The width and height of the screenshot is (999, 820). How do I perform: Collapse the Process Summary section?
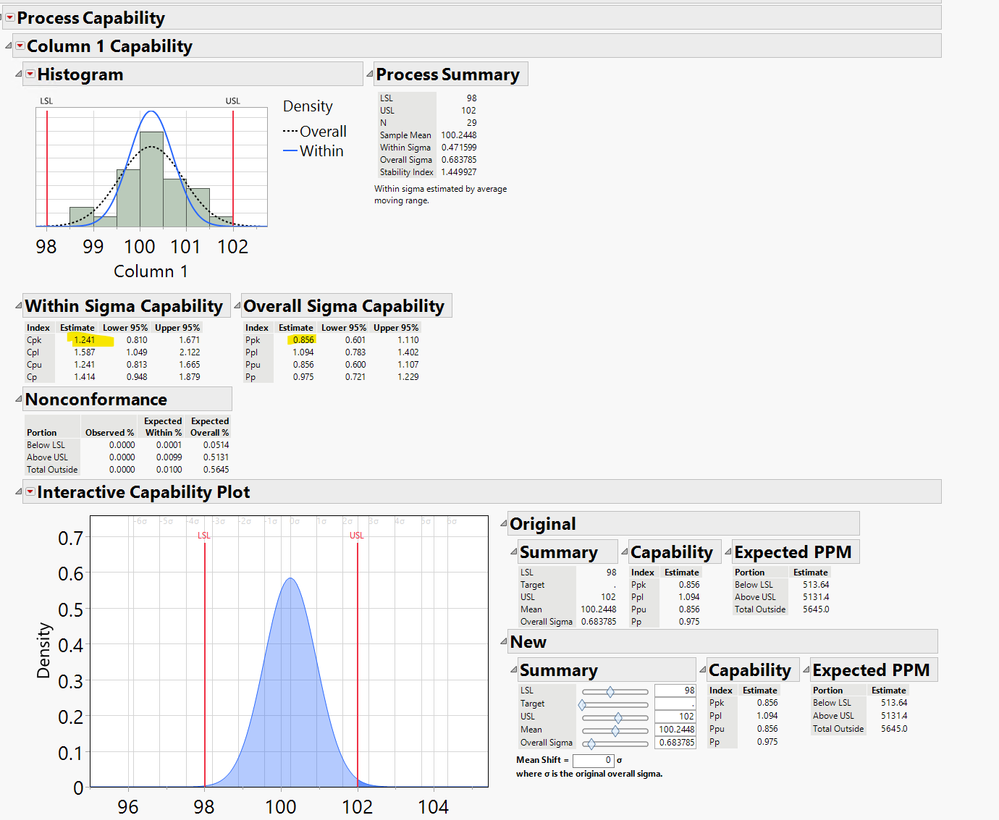(370, 75)
